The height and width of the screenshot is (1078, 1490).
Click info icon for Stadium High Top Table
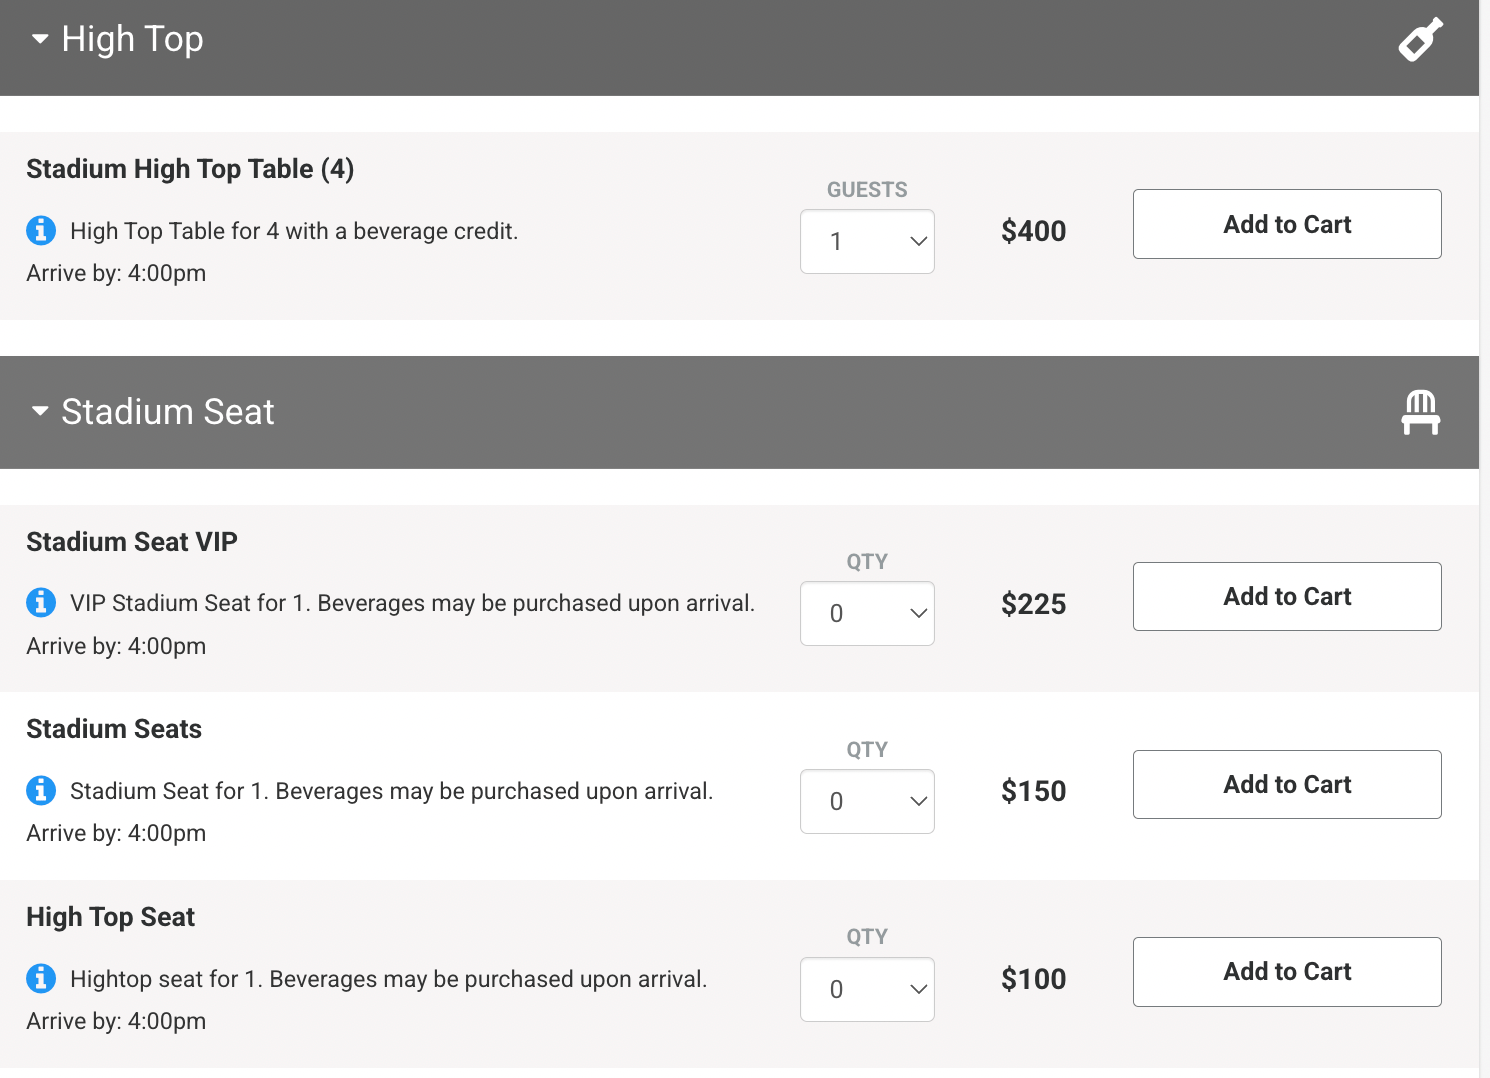[x=41, y=231]
